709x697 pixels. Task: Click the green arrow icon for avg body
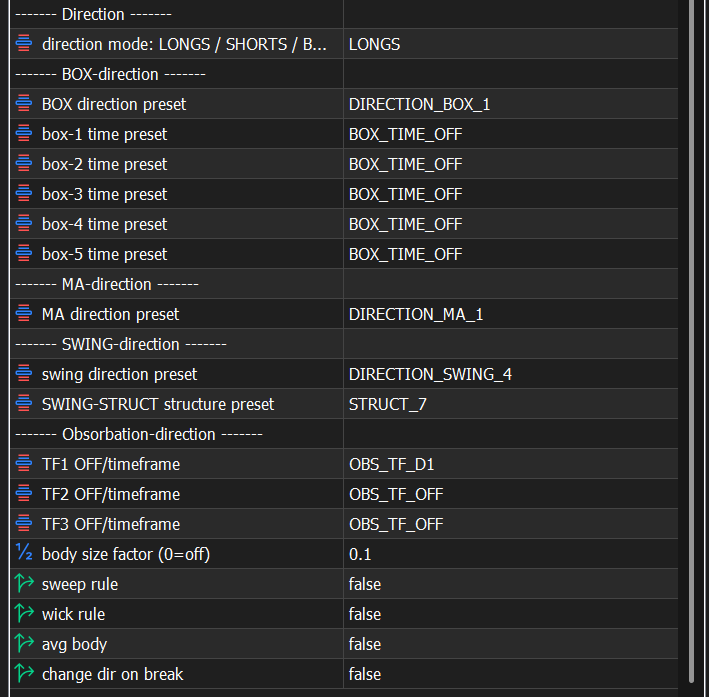point(24,643)
